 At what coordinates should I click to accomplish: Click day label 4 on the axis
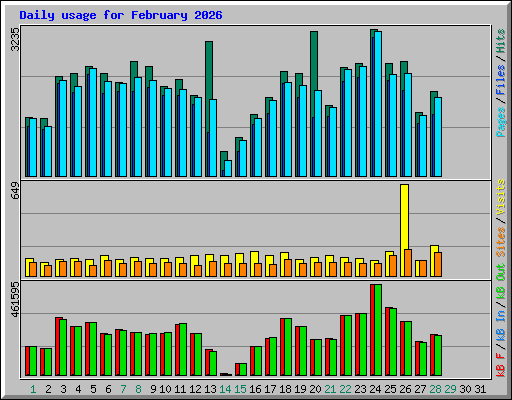point(78,389)
